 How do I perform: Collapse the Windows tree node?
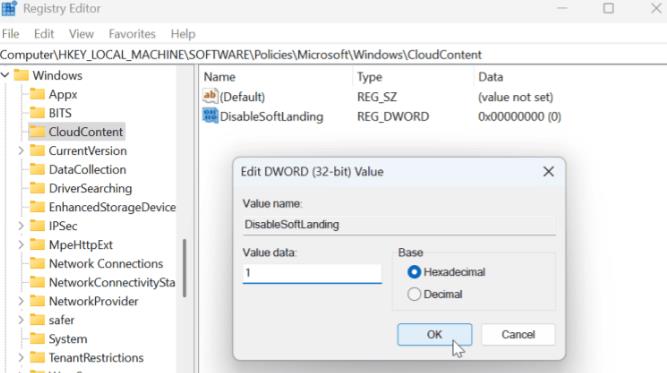pos(5,75)
